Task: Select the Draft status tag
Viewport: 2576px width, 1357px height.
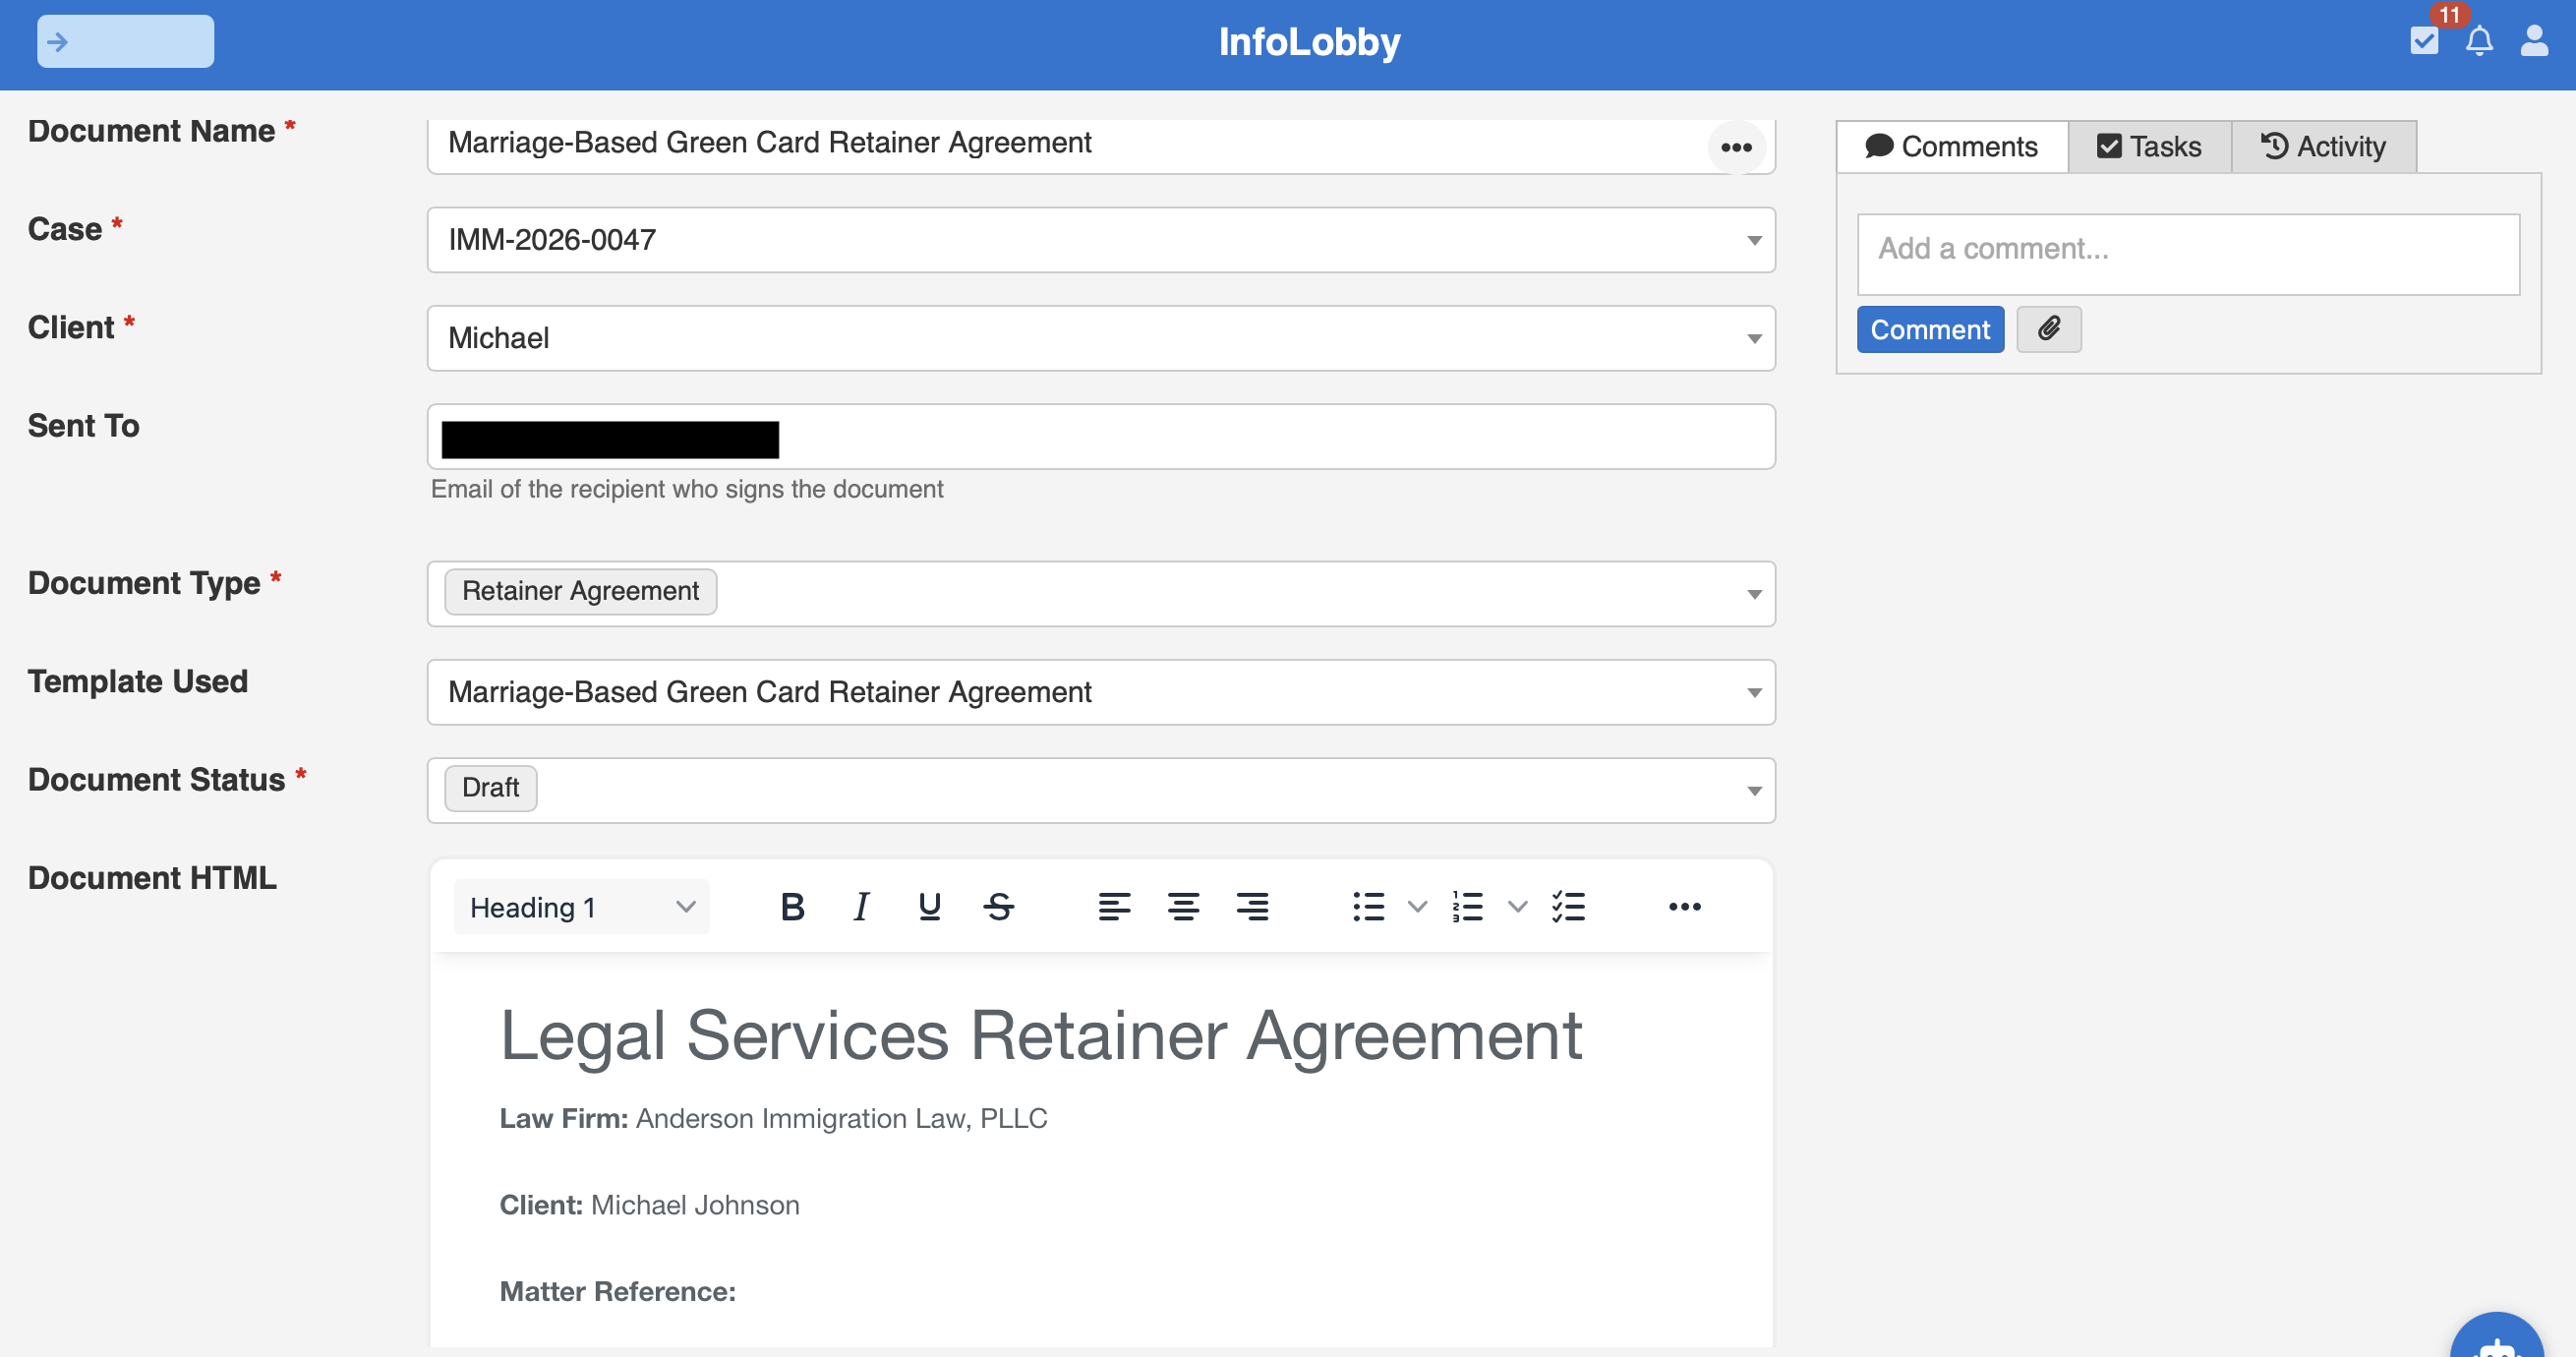Action: coord(490,788)
